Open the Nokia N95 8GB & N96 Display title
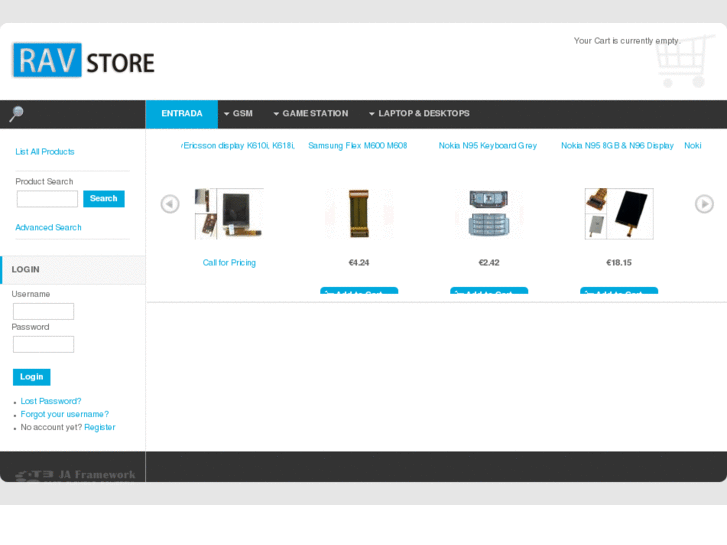 [618, 146]
